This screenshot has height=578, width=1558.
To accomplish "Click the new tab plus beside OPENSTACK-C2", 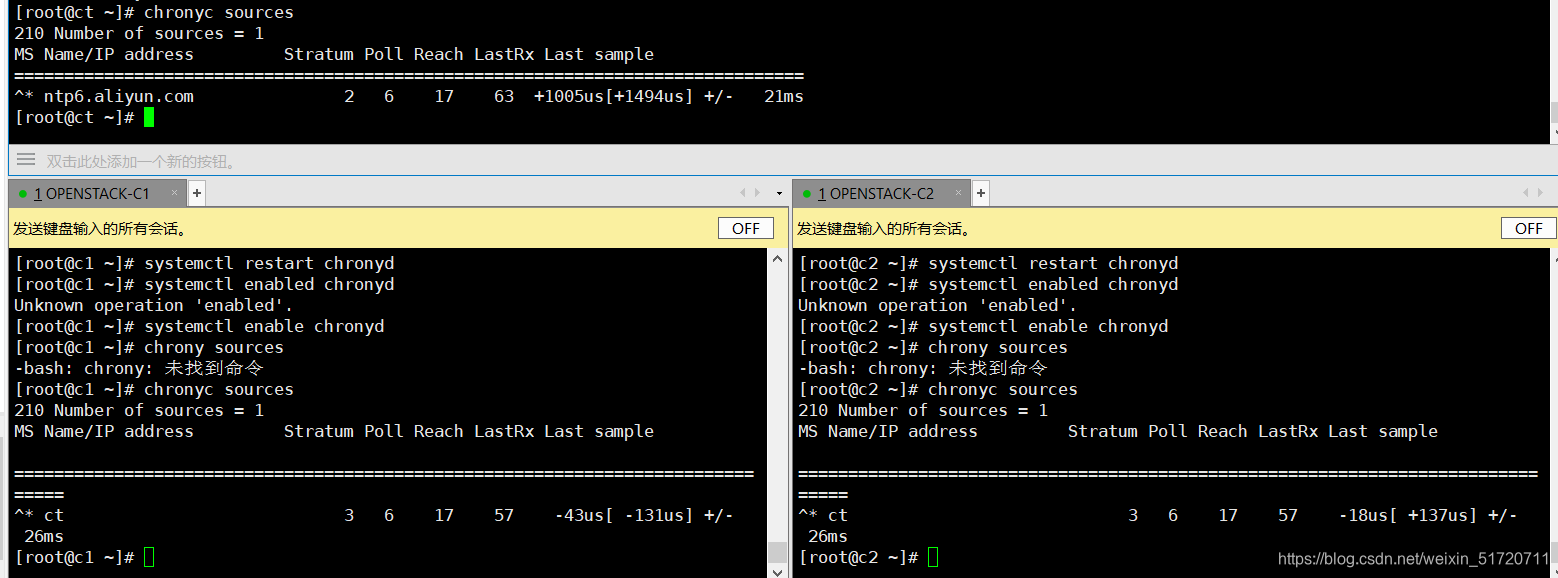I will [981, 193].
